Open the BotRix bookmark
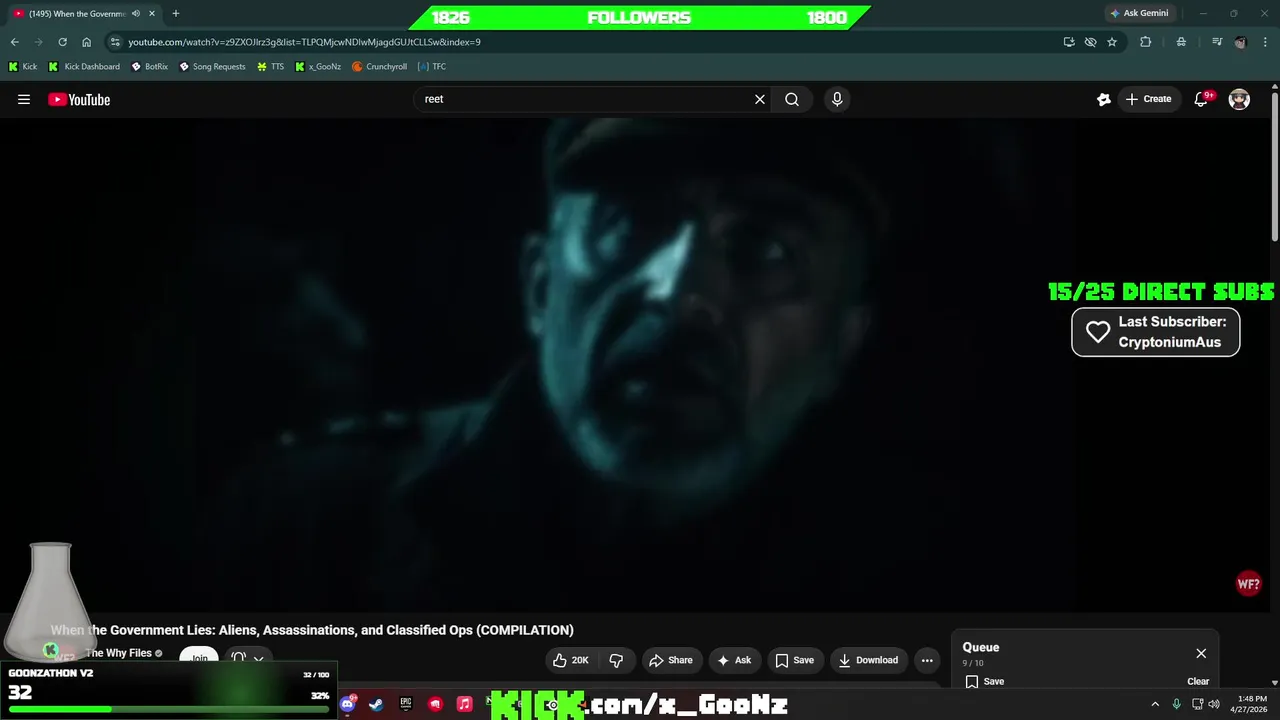This screenshot has width=1280, height=720. (150, 67)
